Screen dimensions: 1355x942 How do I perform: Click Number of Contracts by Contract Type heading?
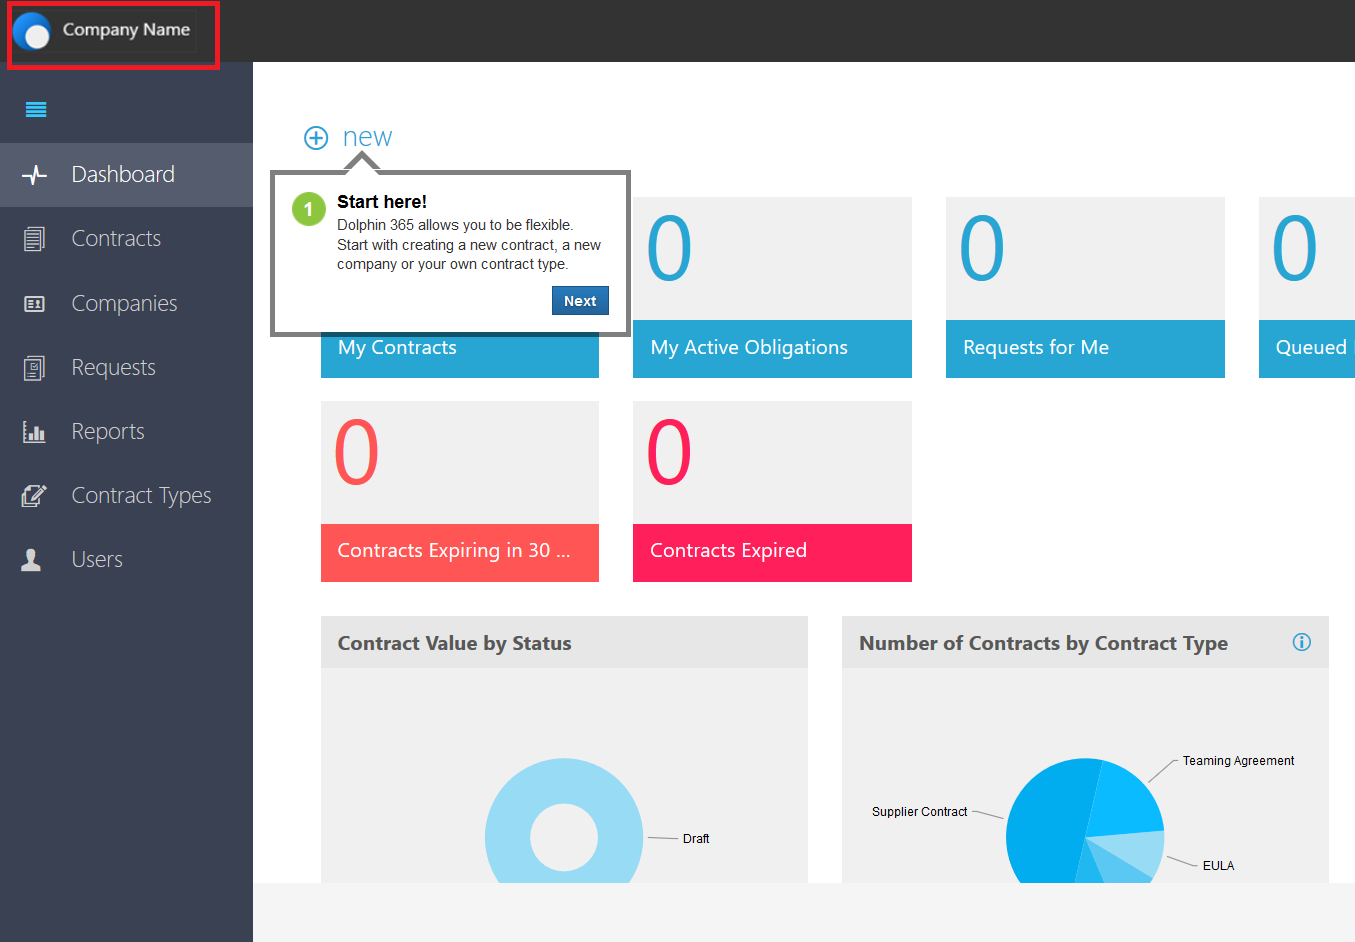[1043, 643]
